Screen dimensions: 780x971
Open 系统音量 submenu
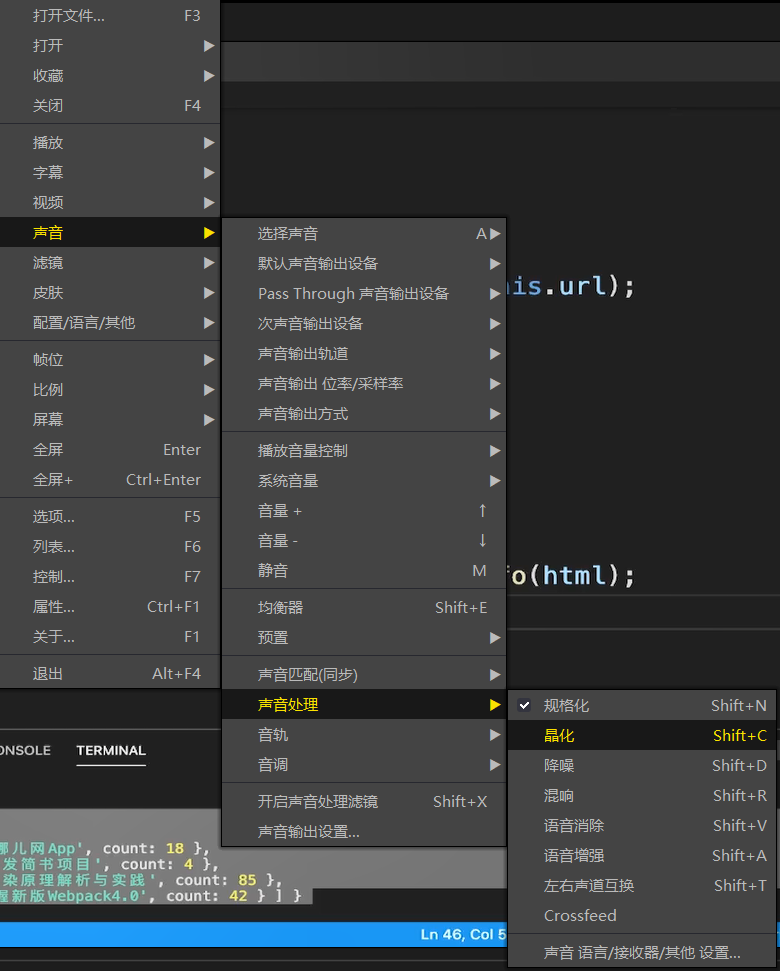click(x=364, y=481)
